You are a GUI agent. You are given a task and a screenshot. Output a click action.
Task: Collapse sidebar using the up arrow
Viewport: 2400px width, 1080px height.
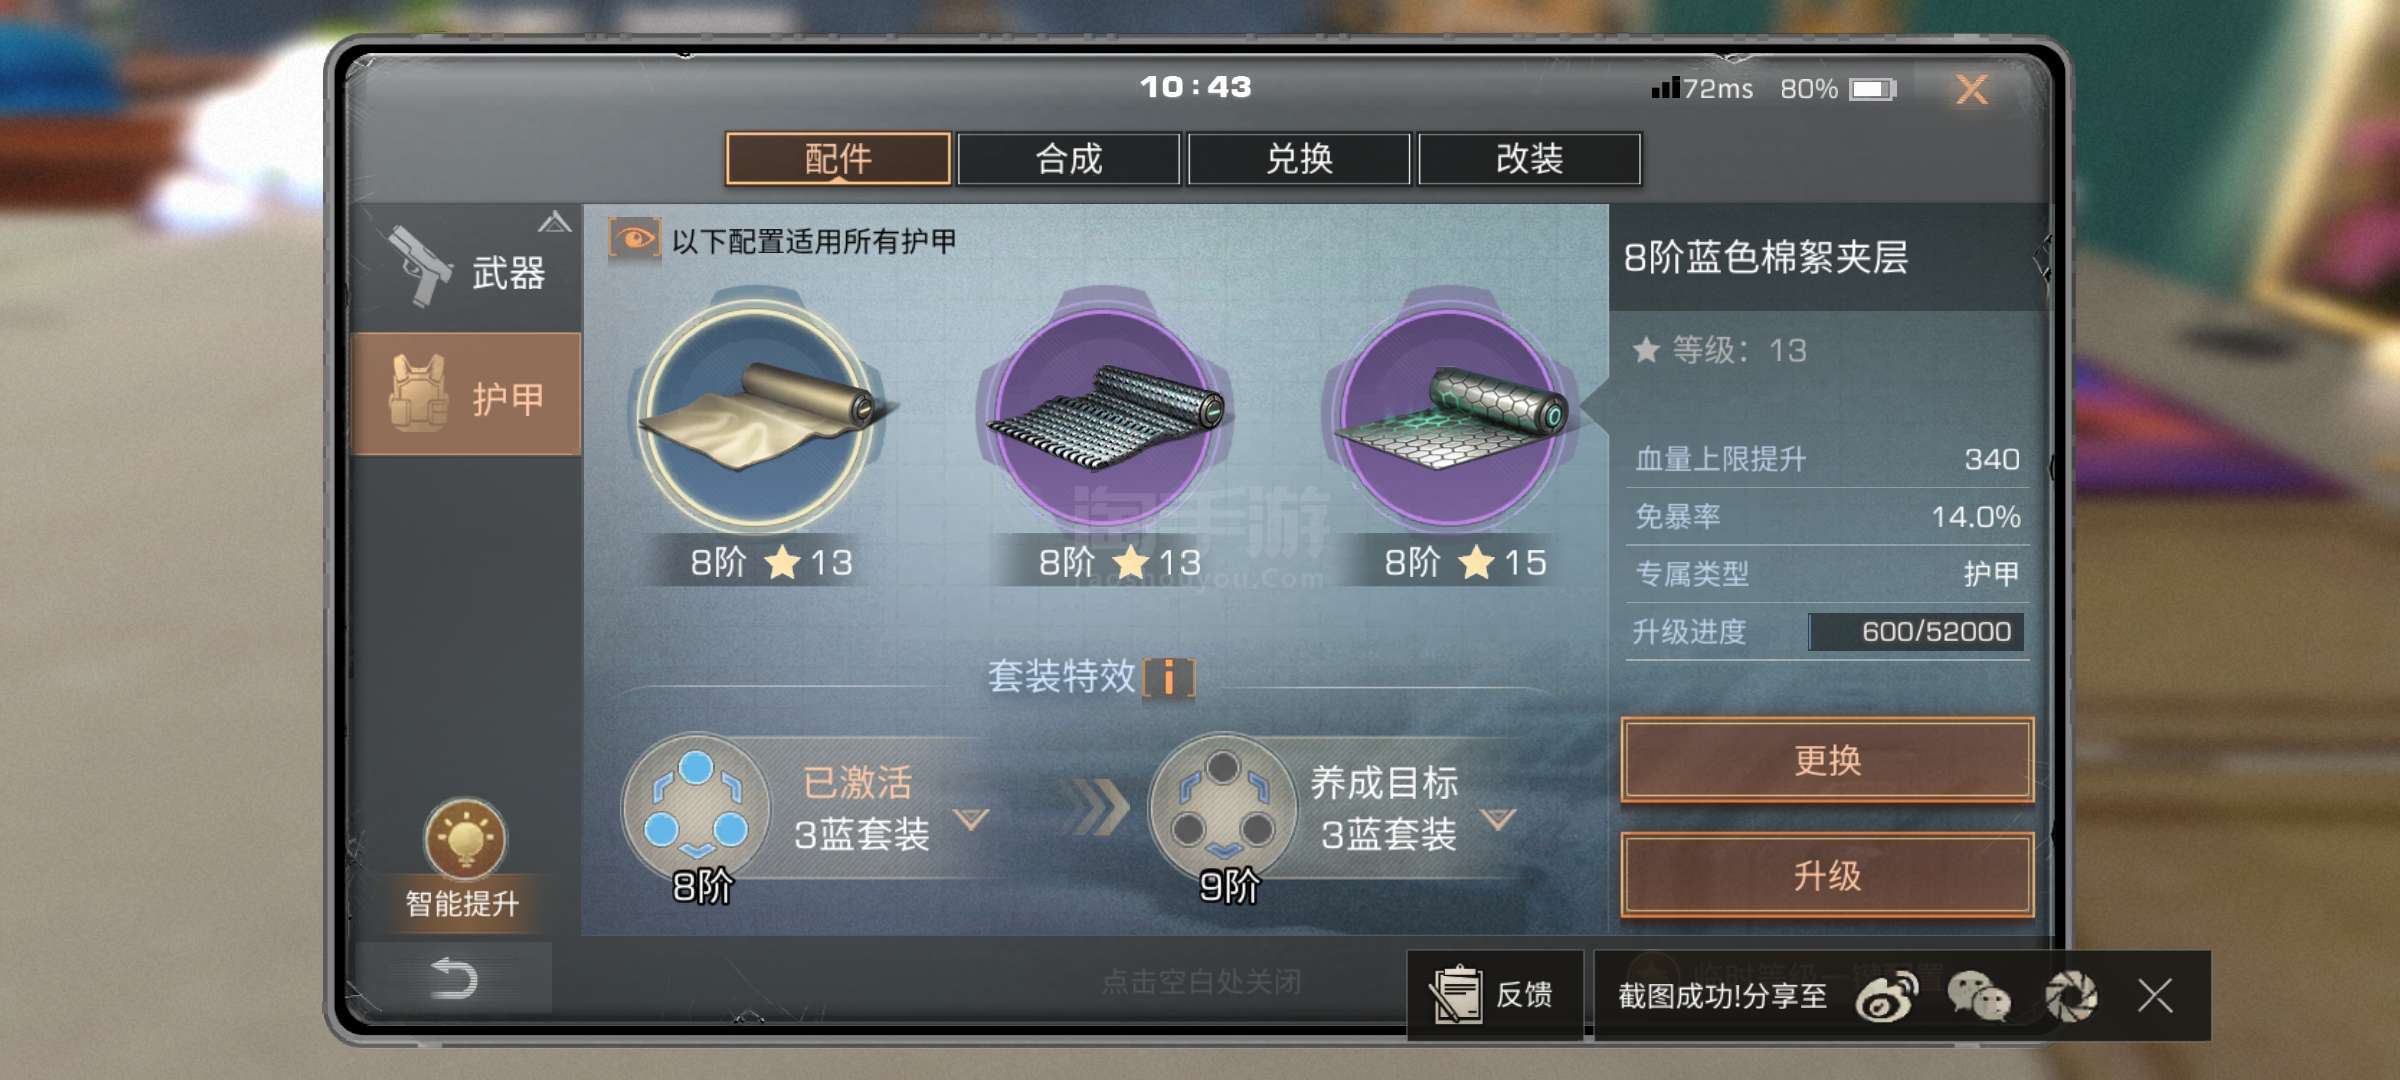(555, 222)
